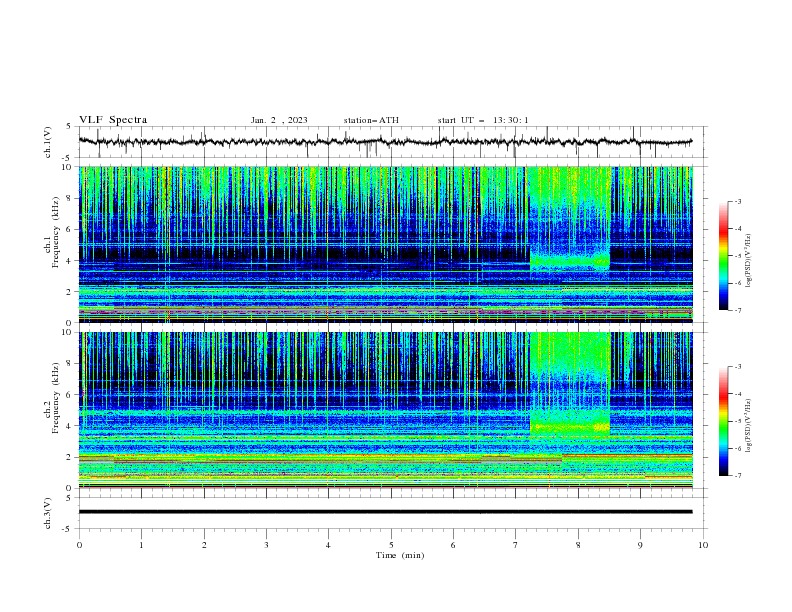The image size is (792, 612).
Task: Click ch.2 color bar "-3" tick value
Action: click(737, 367)
